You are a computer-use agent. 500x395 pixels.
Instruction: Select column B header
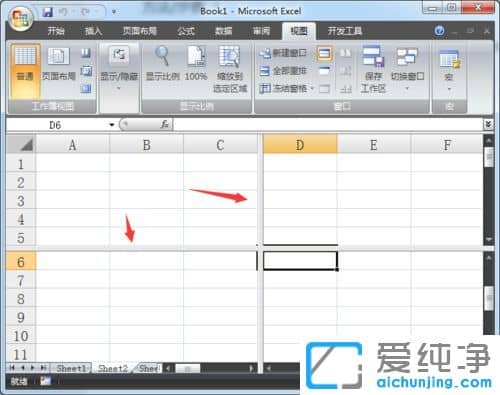pyautogui.click(x=146, y=145)
